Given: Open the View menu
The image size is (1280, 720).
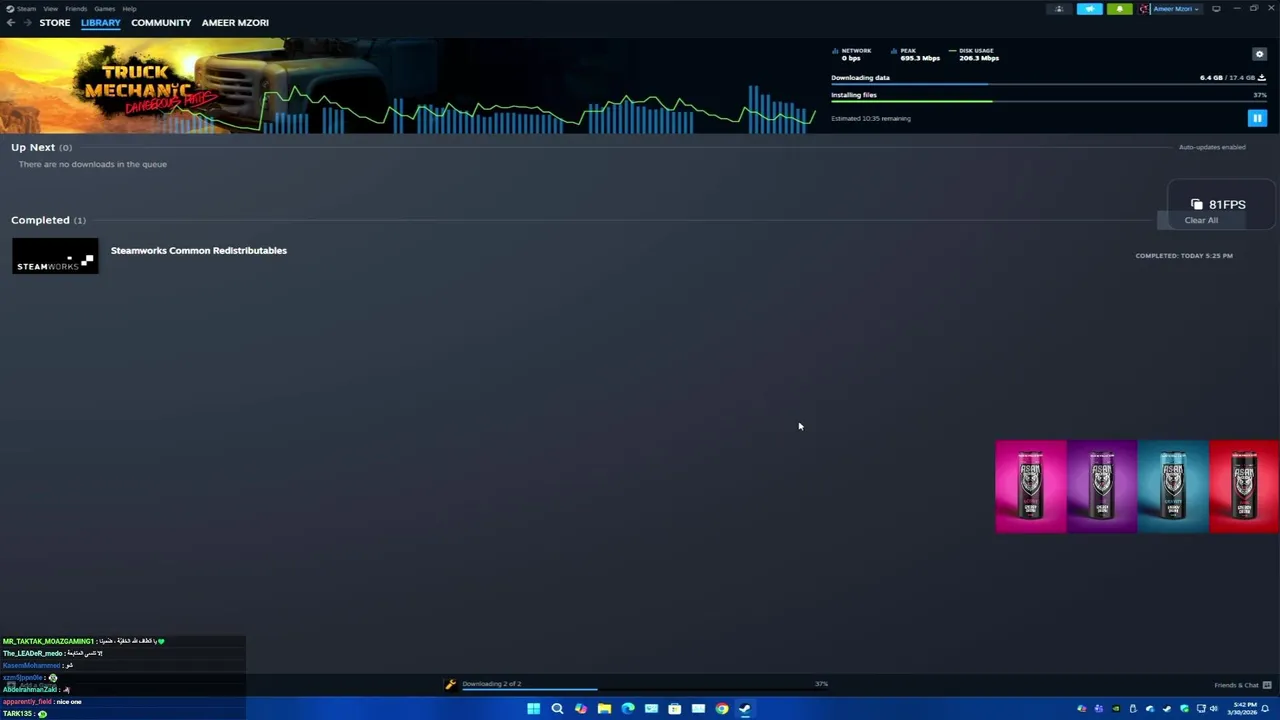Looking at the screenshot, I should point(50,8).
